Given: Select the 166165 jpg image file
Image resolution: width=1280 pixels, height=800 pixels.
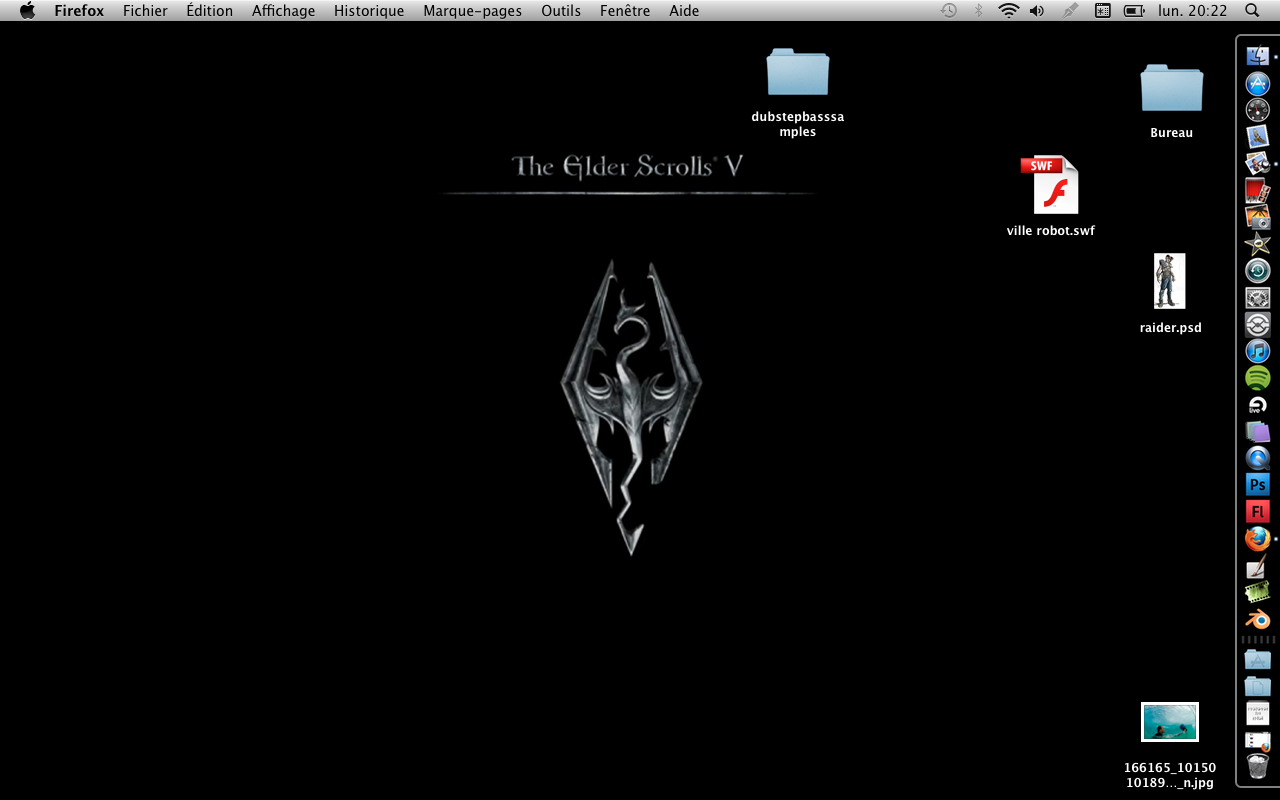Looking at the screenshot, I should tap(1170, 722).
